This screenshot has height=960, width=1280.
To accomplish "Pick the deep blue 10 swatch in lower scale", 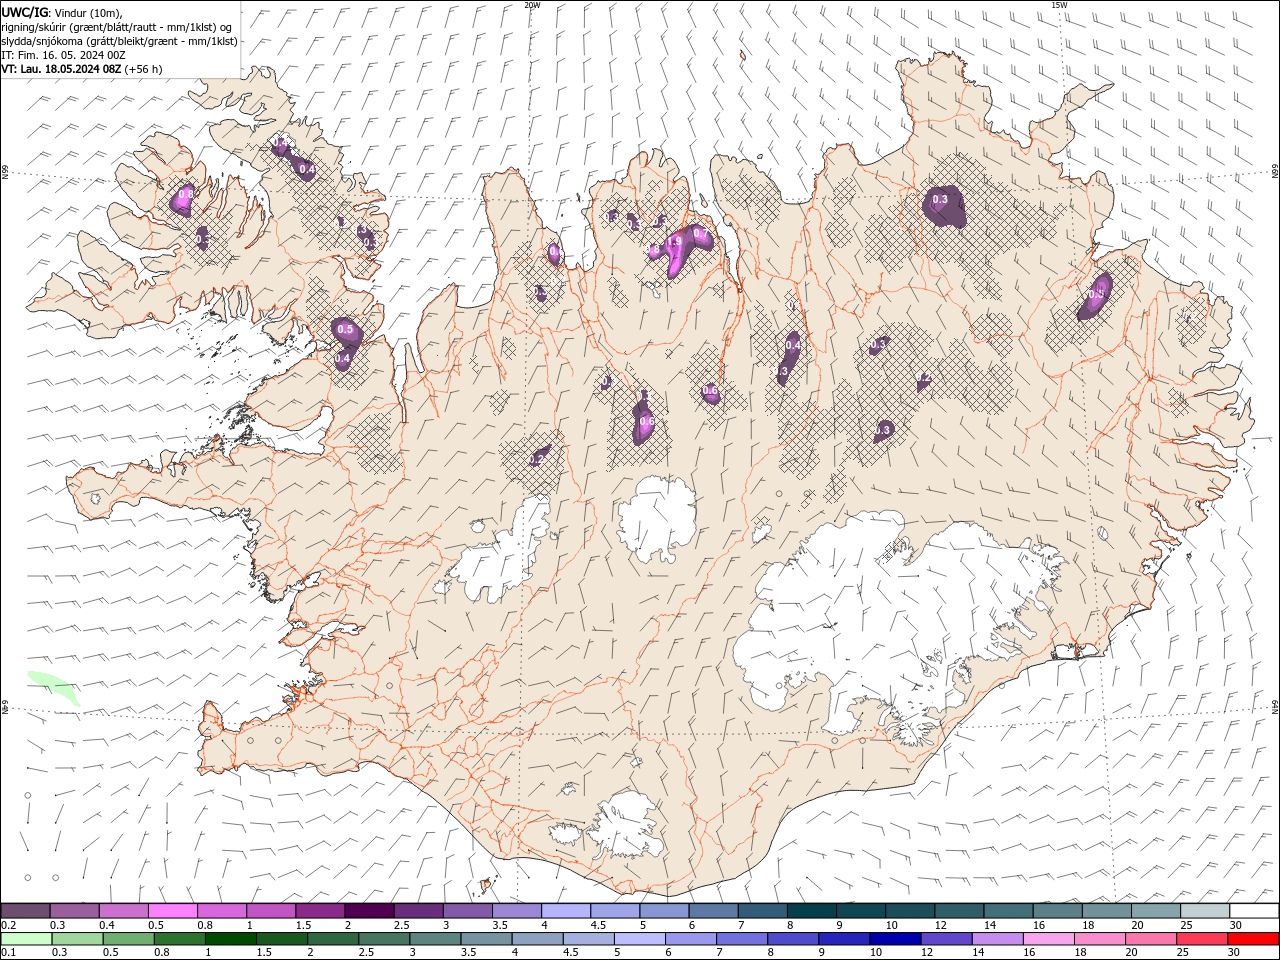I will tap(894, 939).
